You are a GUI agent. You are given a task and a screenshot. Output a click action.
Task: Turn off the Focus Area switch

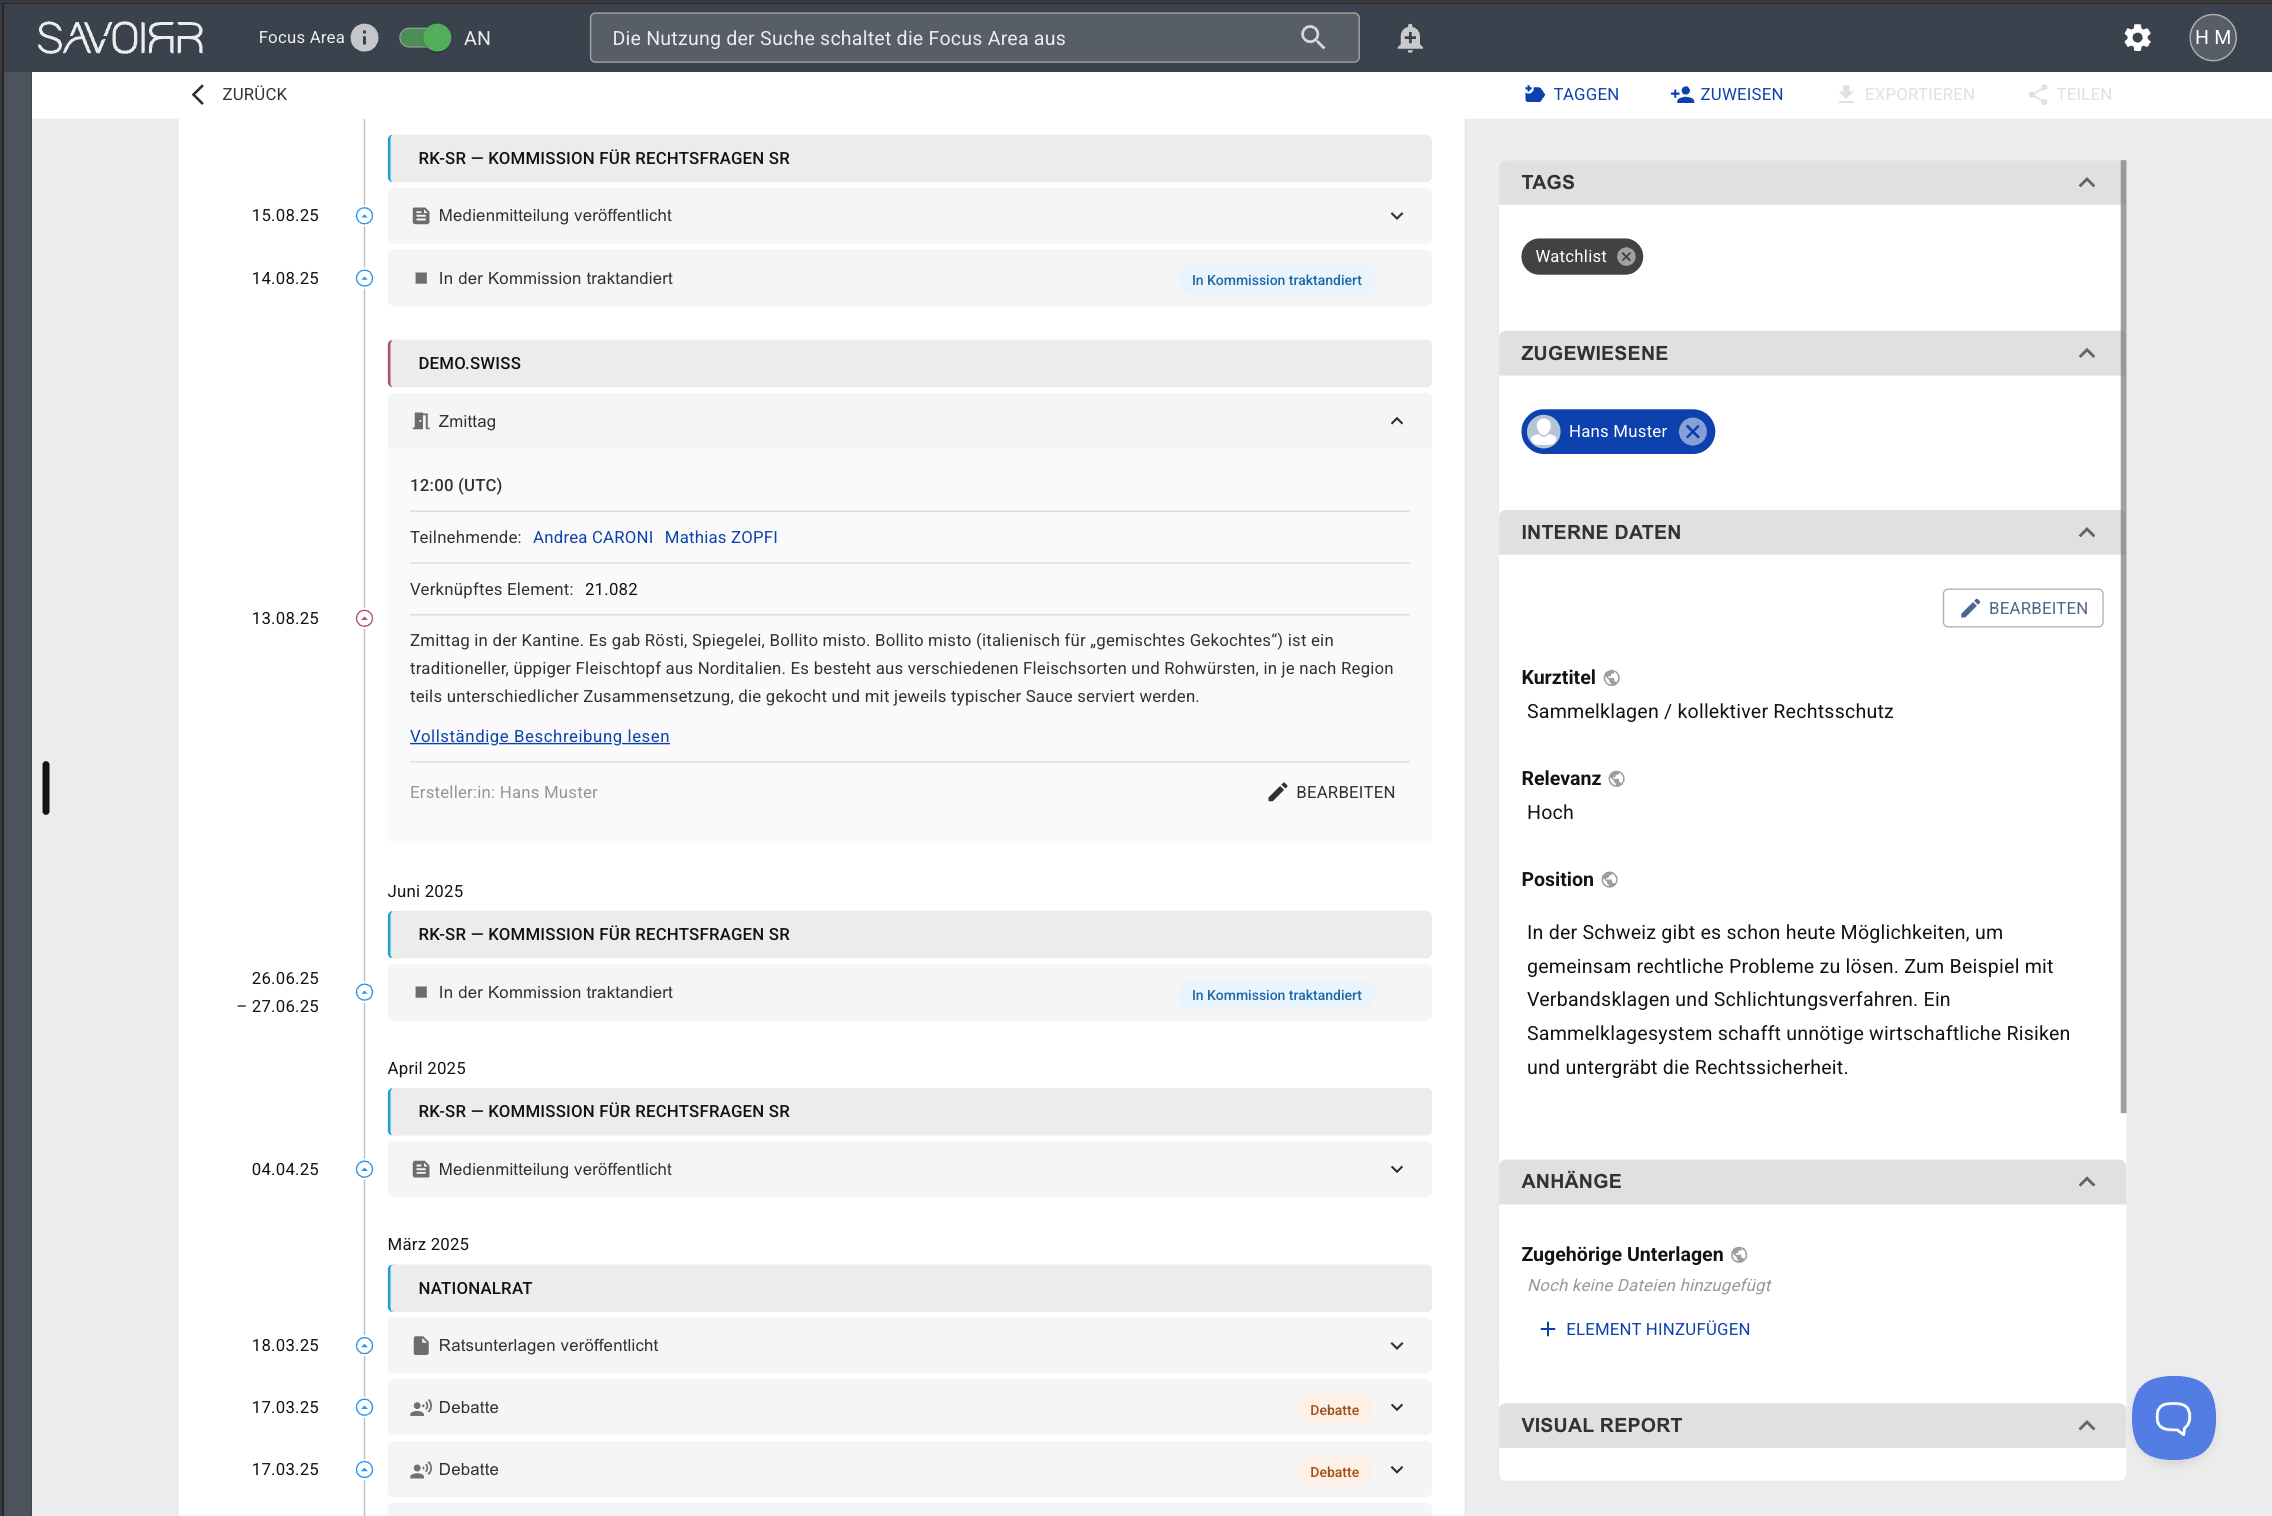(x=425, y=38)
